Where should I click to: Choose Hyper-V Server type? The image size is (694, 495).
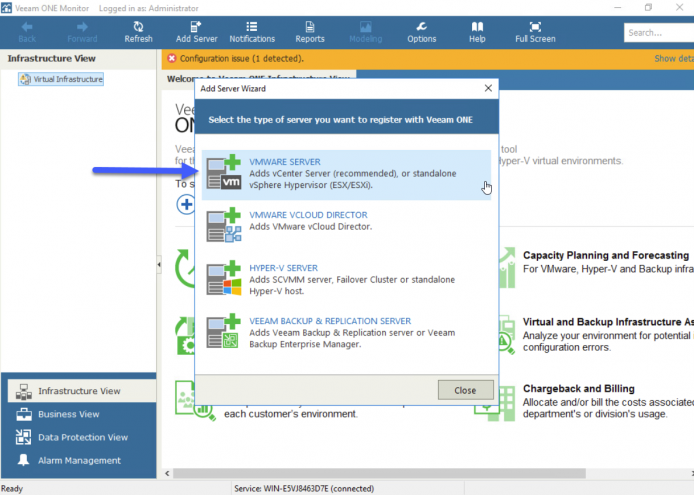click(347, 279)
